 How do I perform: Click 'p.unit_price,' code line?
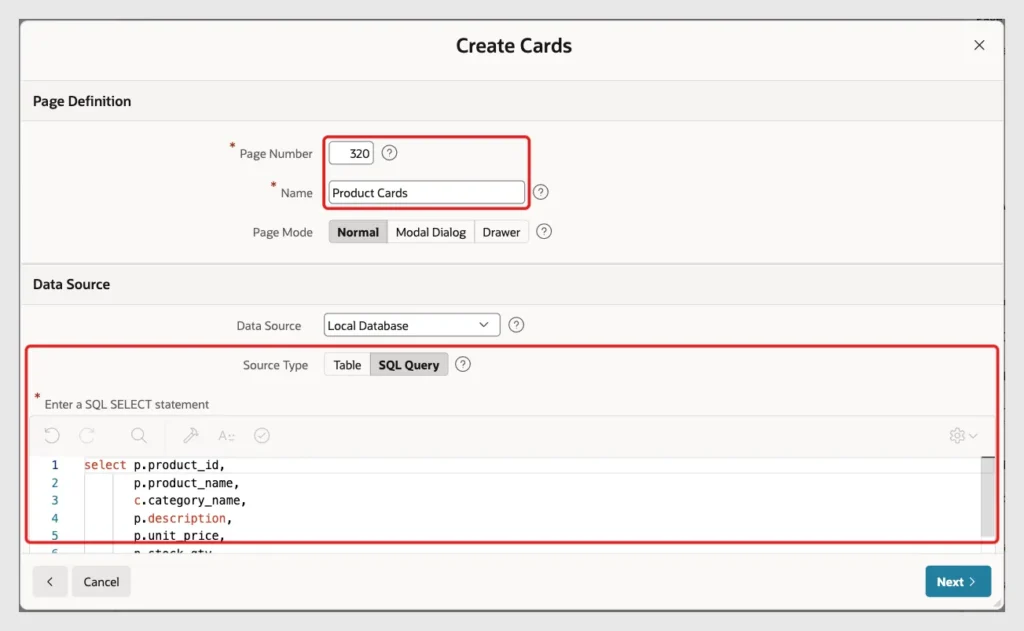pyautogui.click(x=180, y=536)
